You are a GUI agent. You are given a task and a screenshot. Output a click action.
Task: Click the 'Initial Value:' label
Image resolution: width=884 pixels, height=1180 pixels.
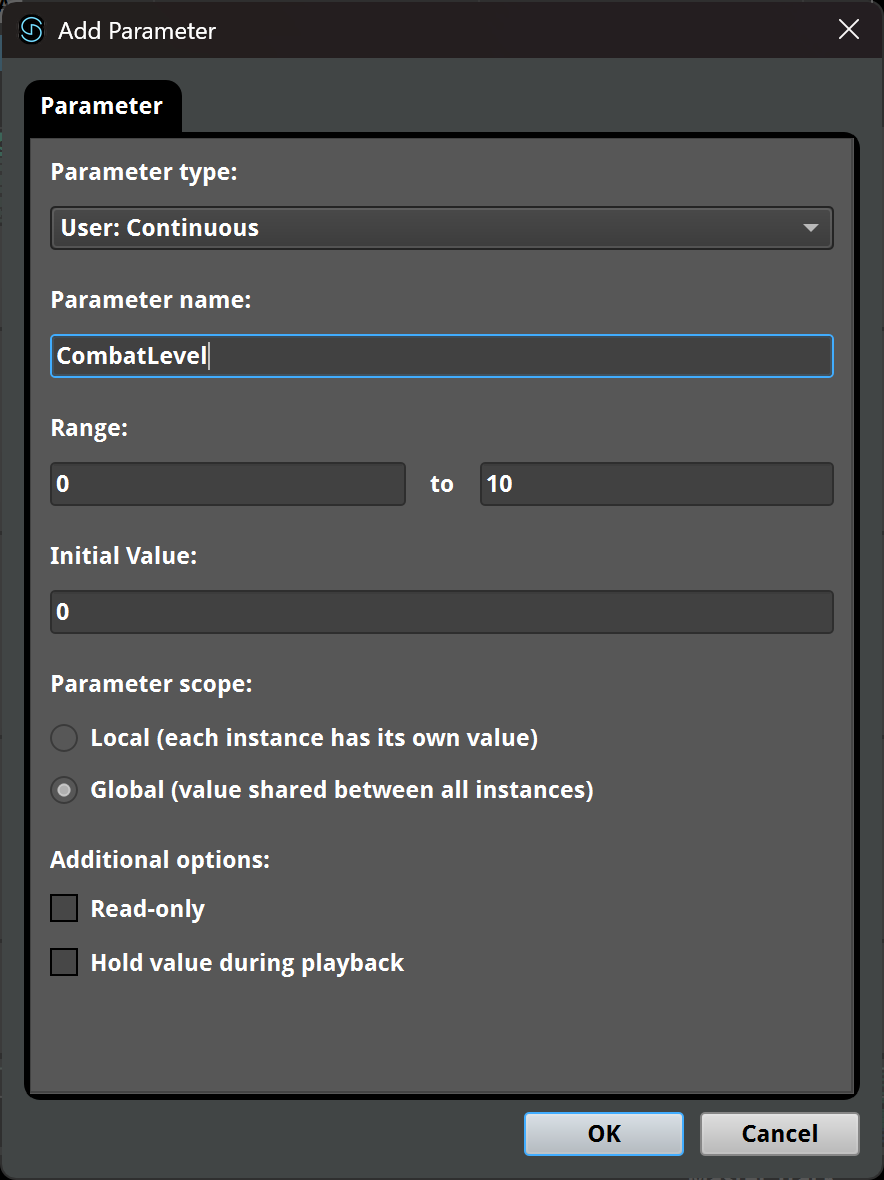pyautogui.click(x=123, y=556)
